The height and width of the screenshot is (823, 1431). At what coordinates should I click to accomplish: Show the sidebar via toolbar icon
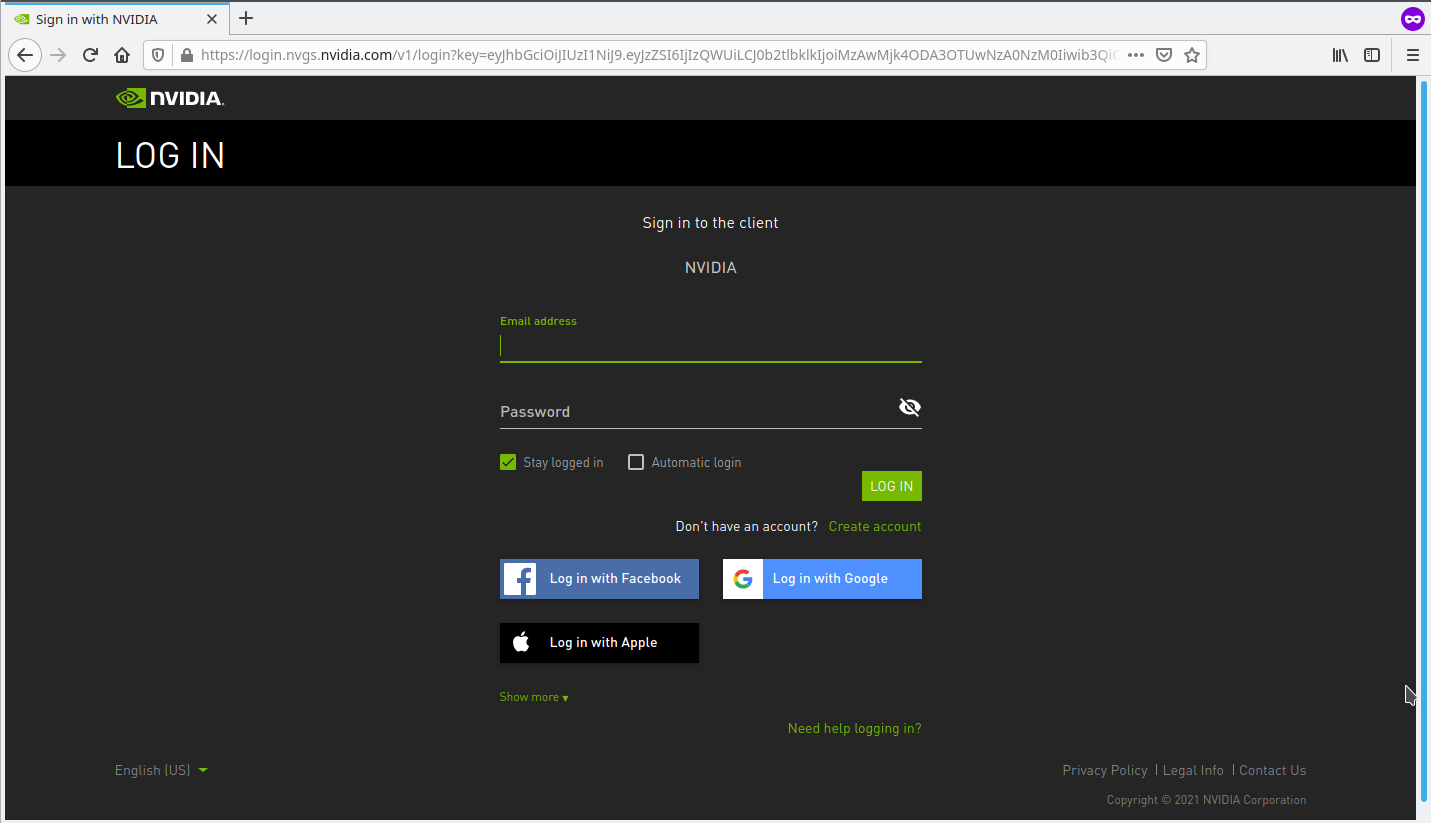(1372, 55)
